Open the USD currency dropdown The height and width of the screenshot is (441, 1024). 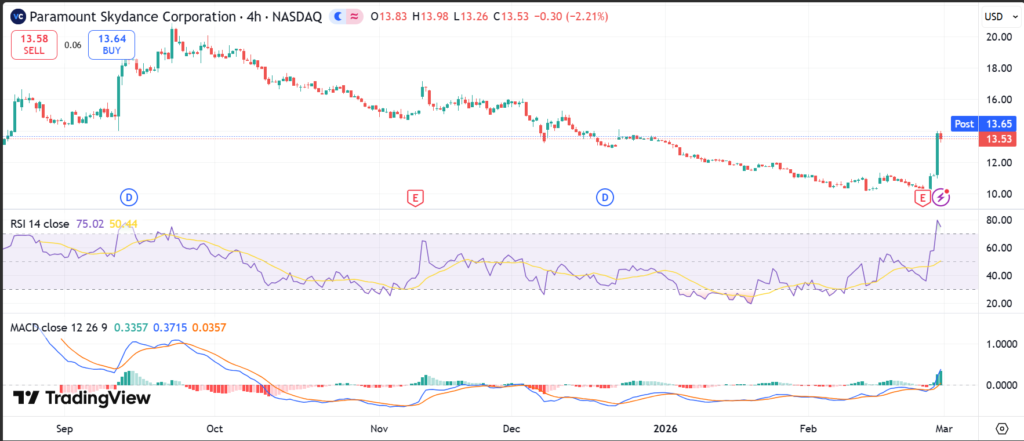tap(994, 17)
